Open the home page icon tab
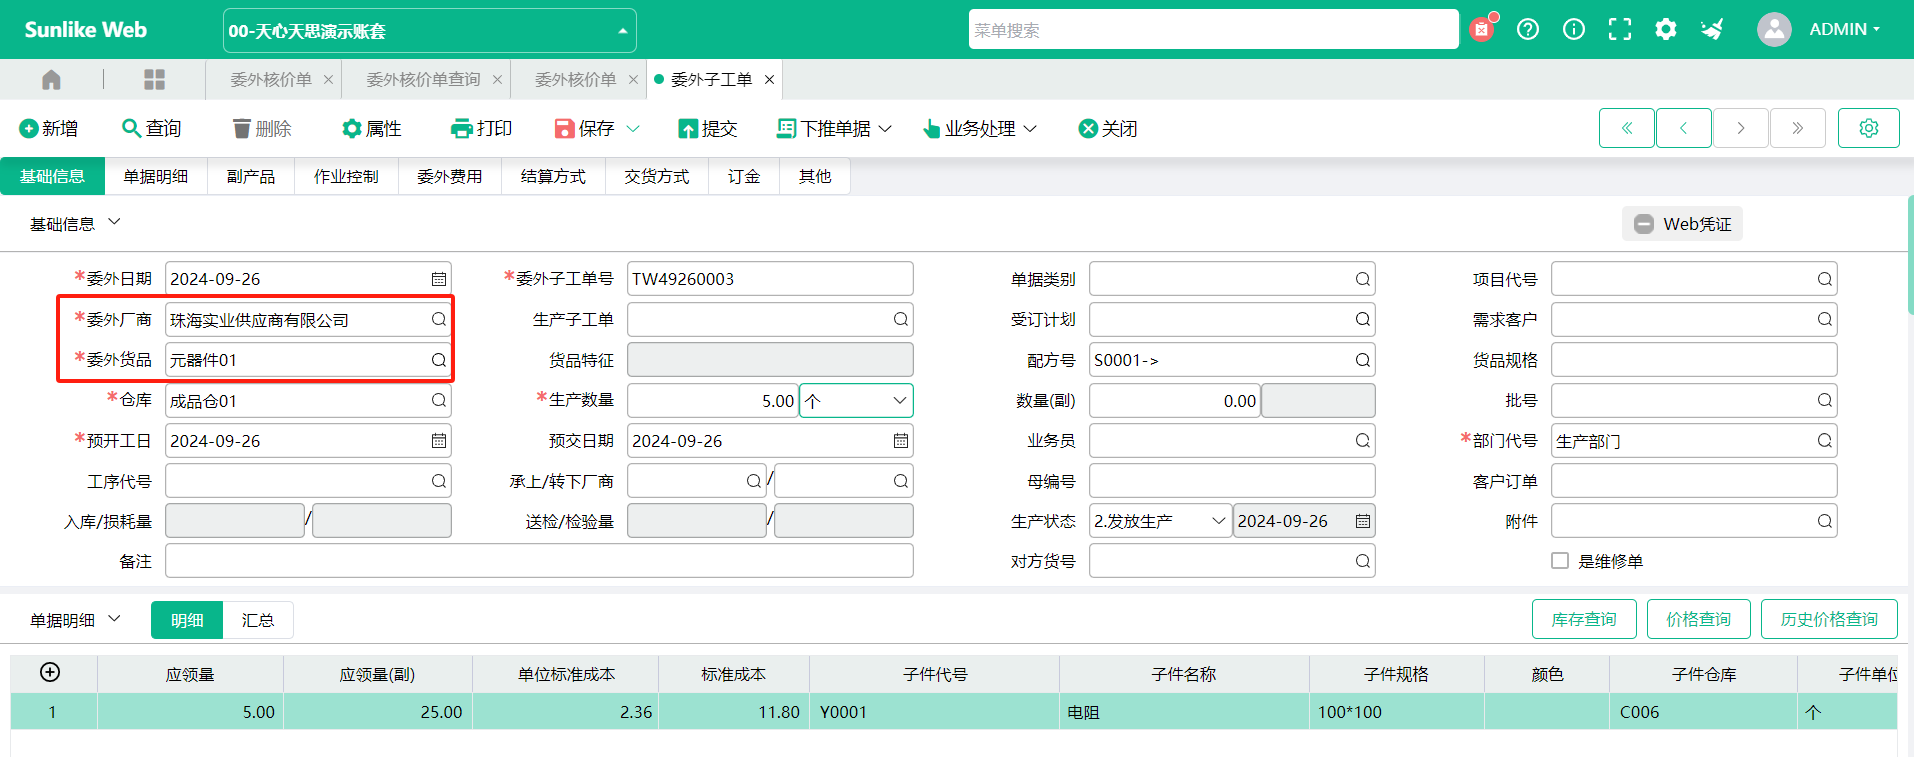Viewport: 1914px width, 757px height. (51, 80)
